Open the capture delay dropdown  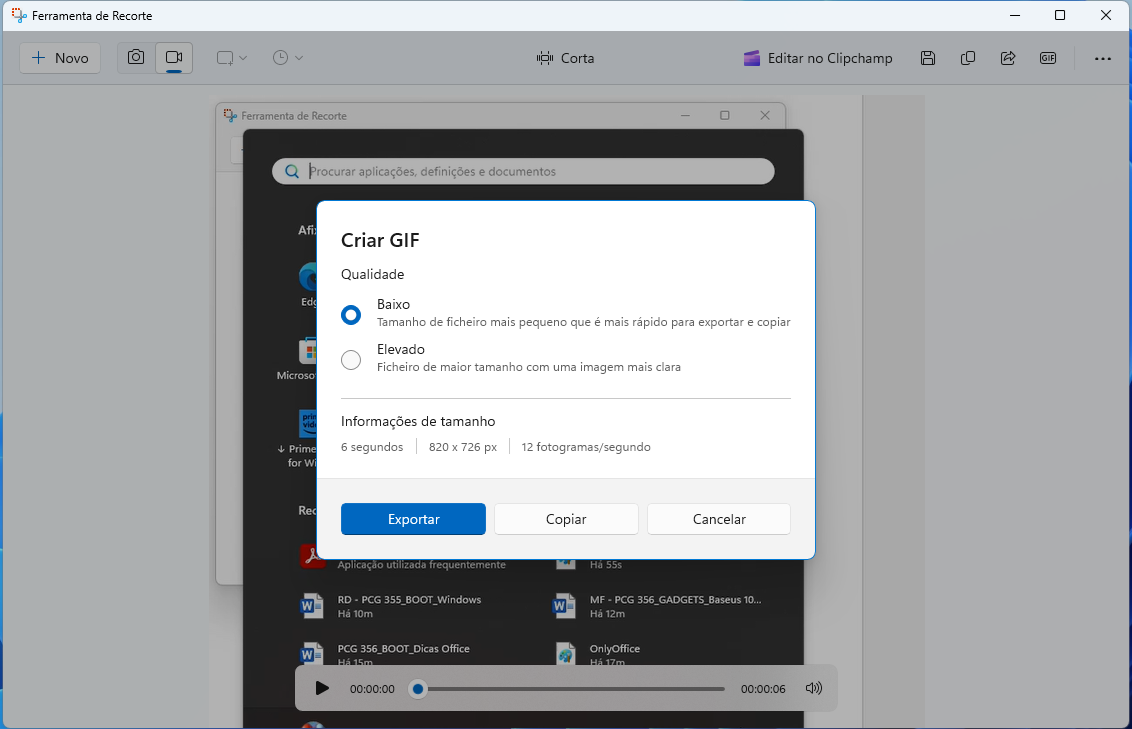288,57
